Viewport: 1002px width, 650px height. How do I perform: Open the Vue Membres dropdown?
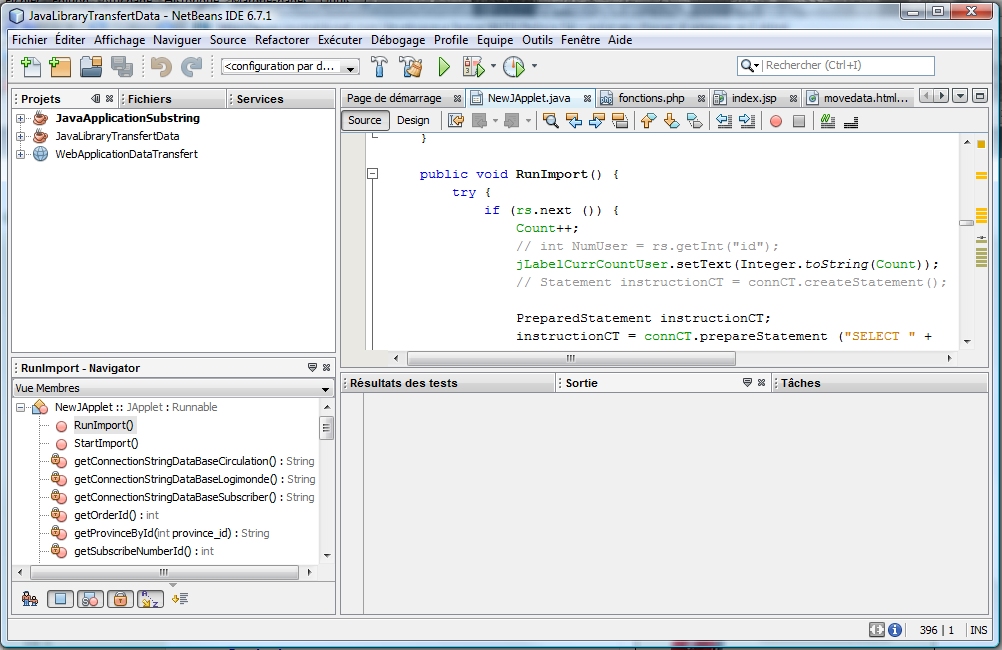point(325,388)
